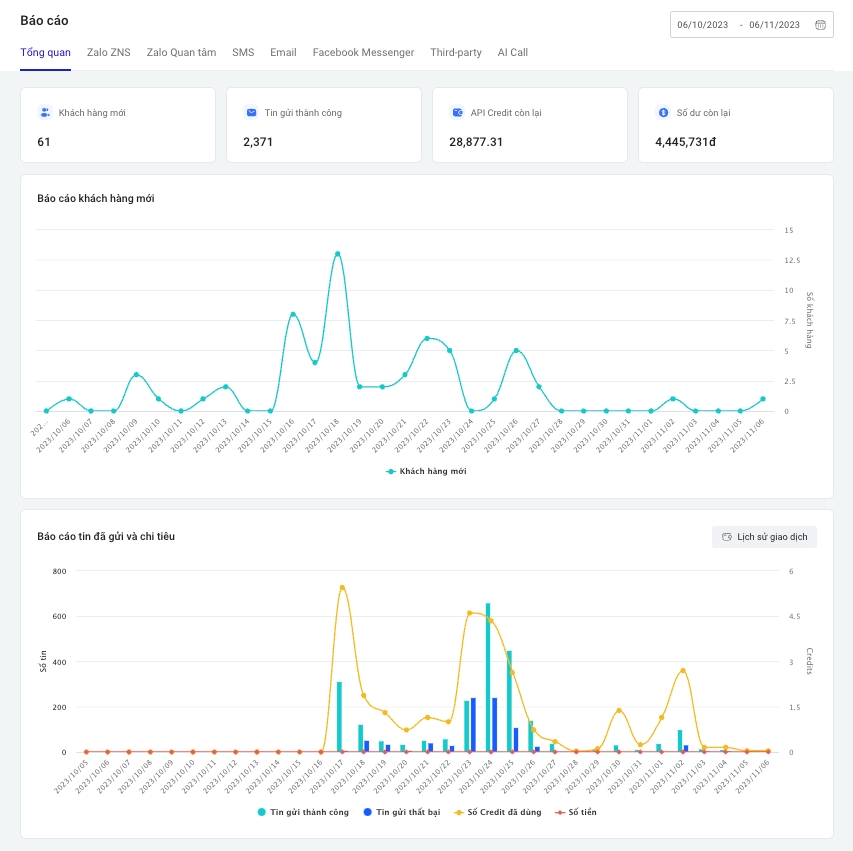Toggle Tin gửi thành công legend series
This screenshot has width=853, height=851.
(303, 812)
